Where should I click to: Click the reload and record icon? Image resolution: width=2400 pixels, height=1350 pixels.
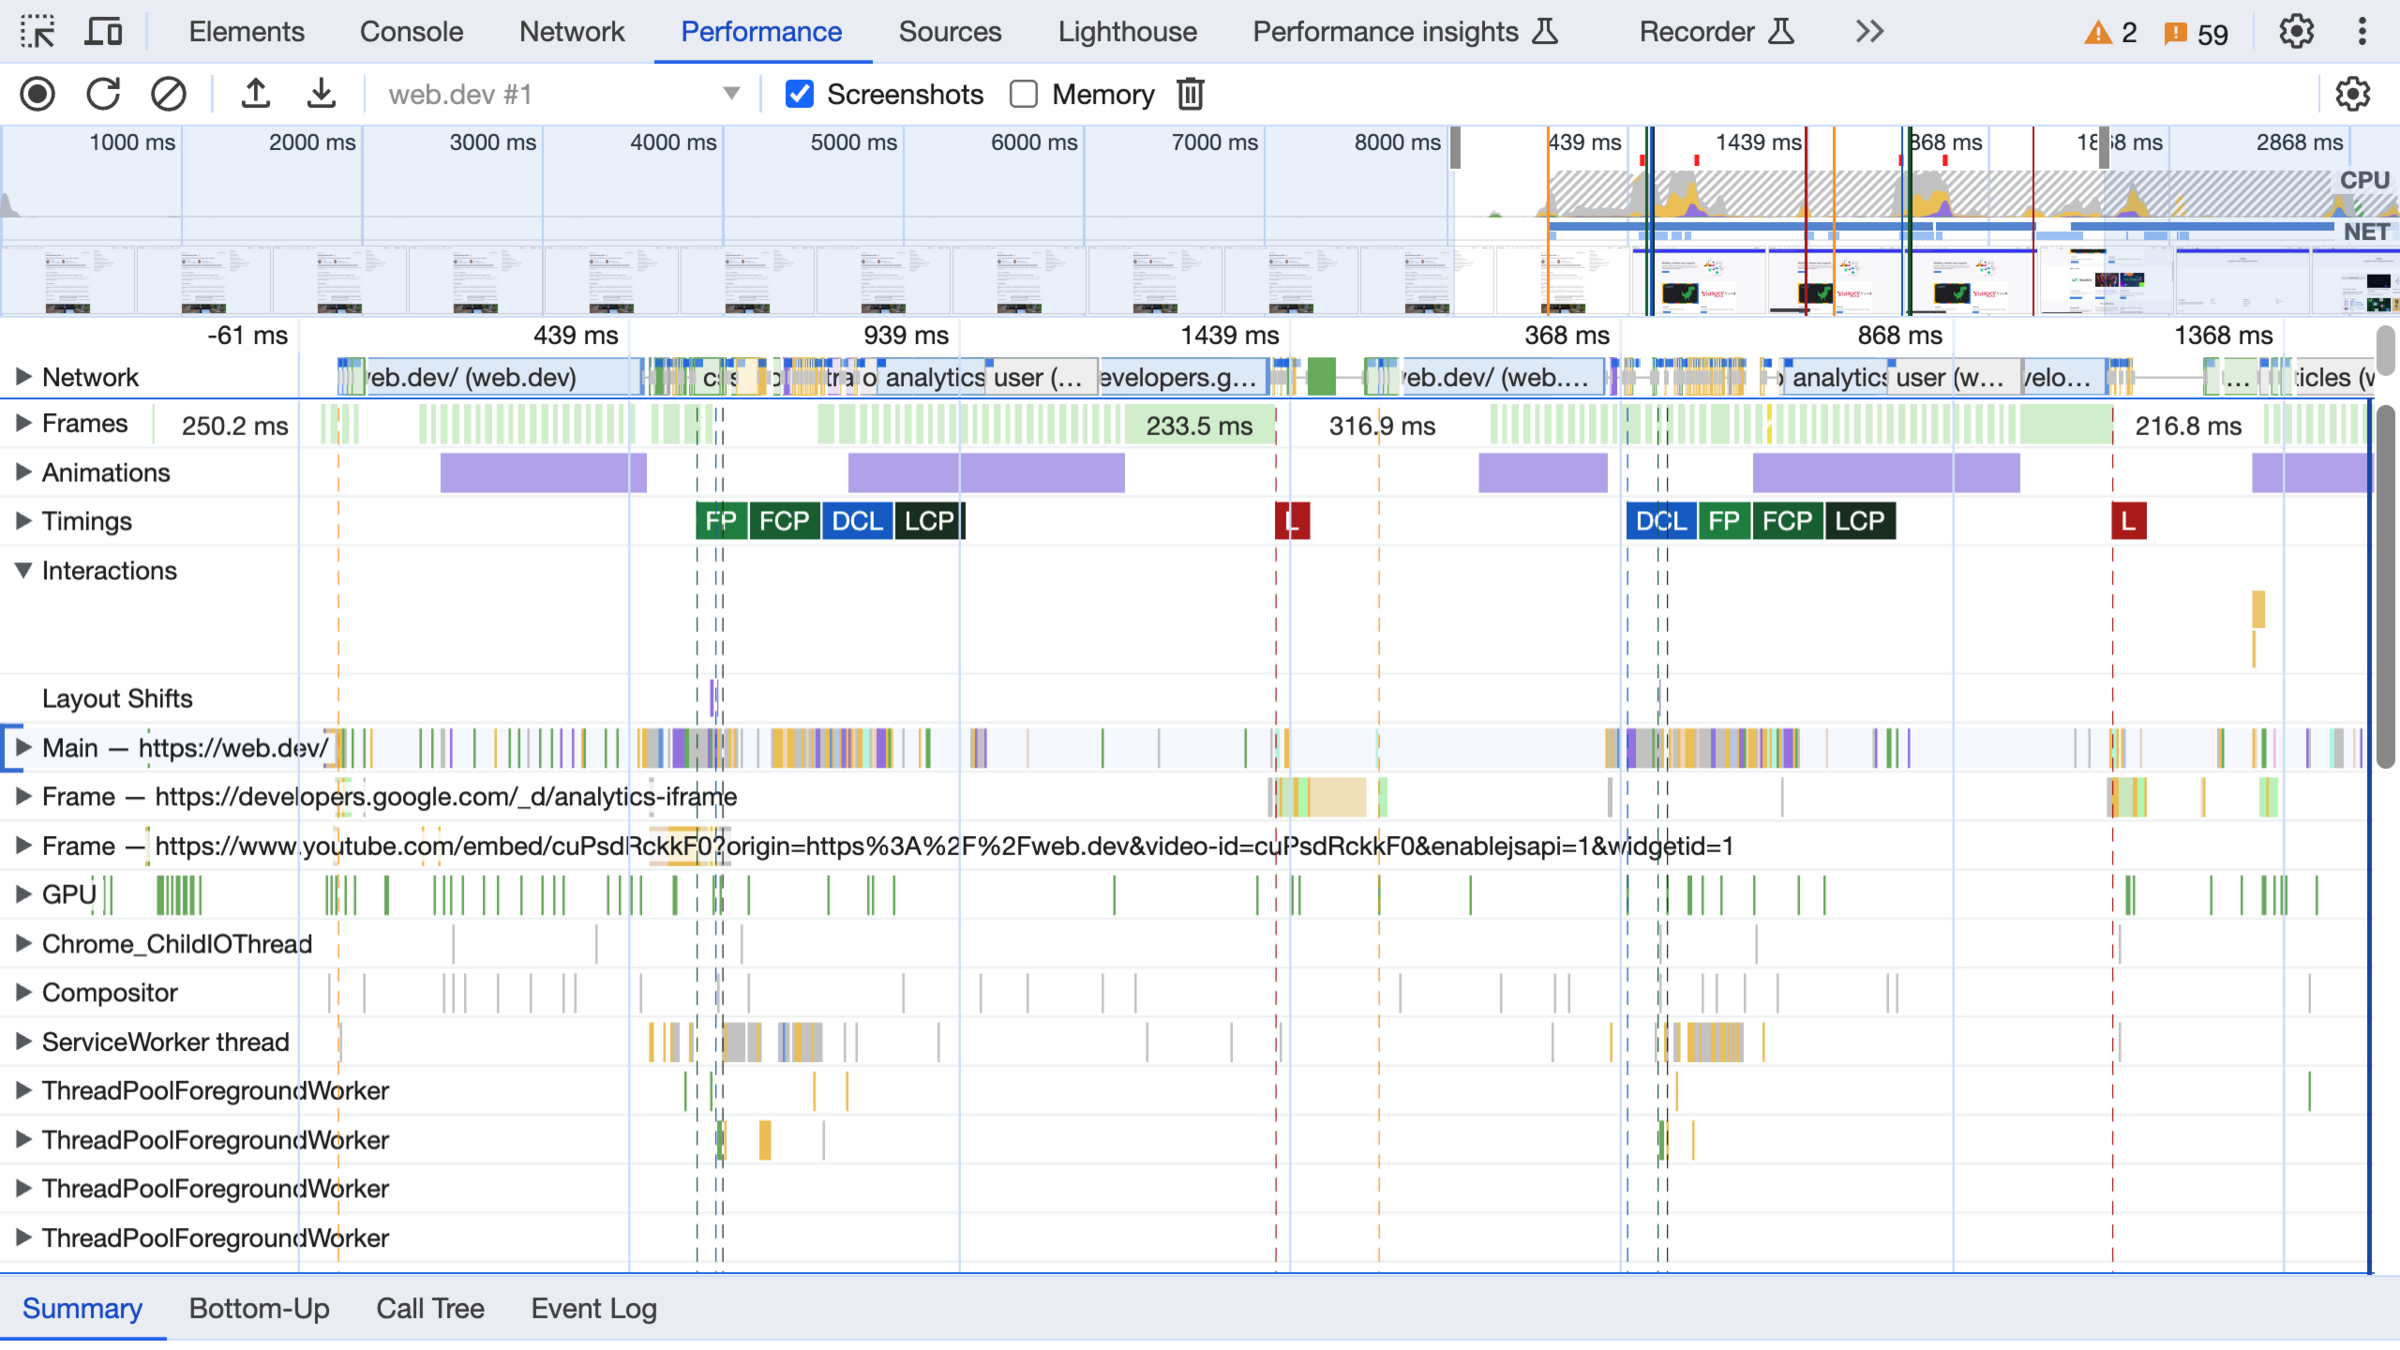coord(103,94)
